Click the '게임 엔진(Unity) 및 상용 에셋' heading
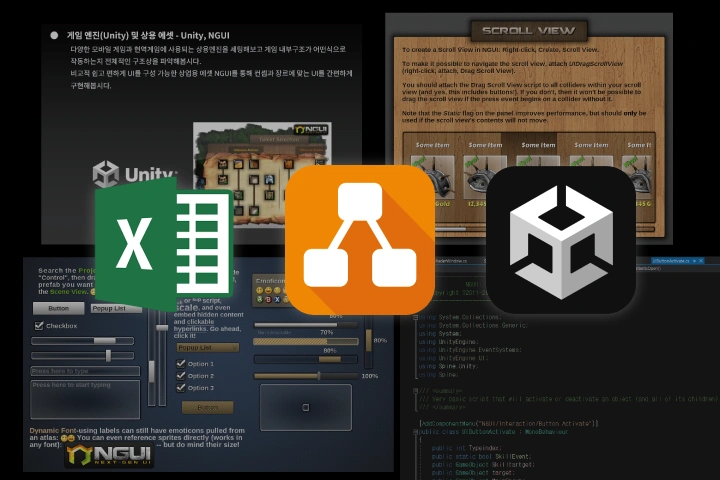 coord(148,35)
